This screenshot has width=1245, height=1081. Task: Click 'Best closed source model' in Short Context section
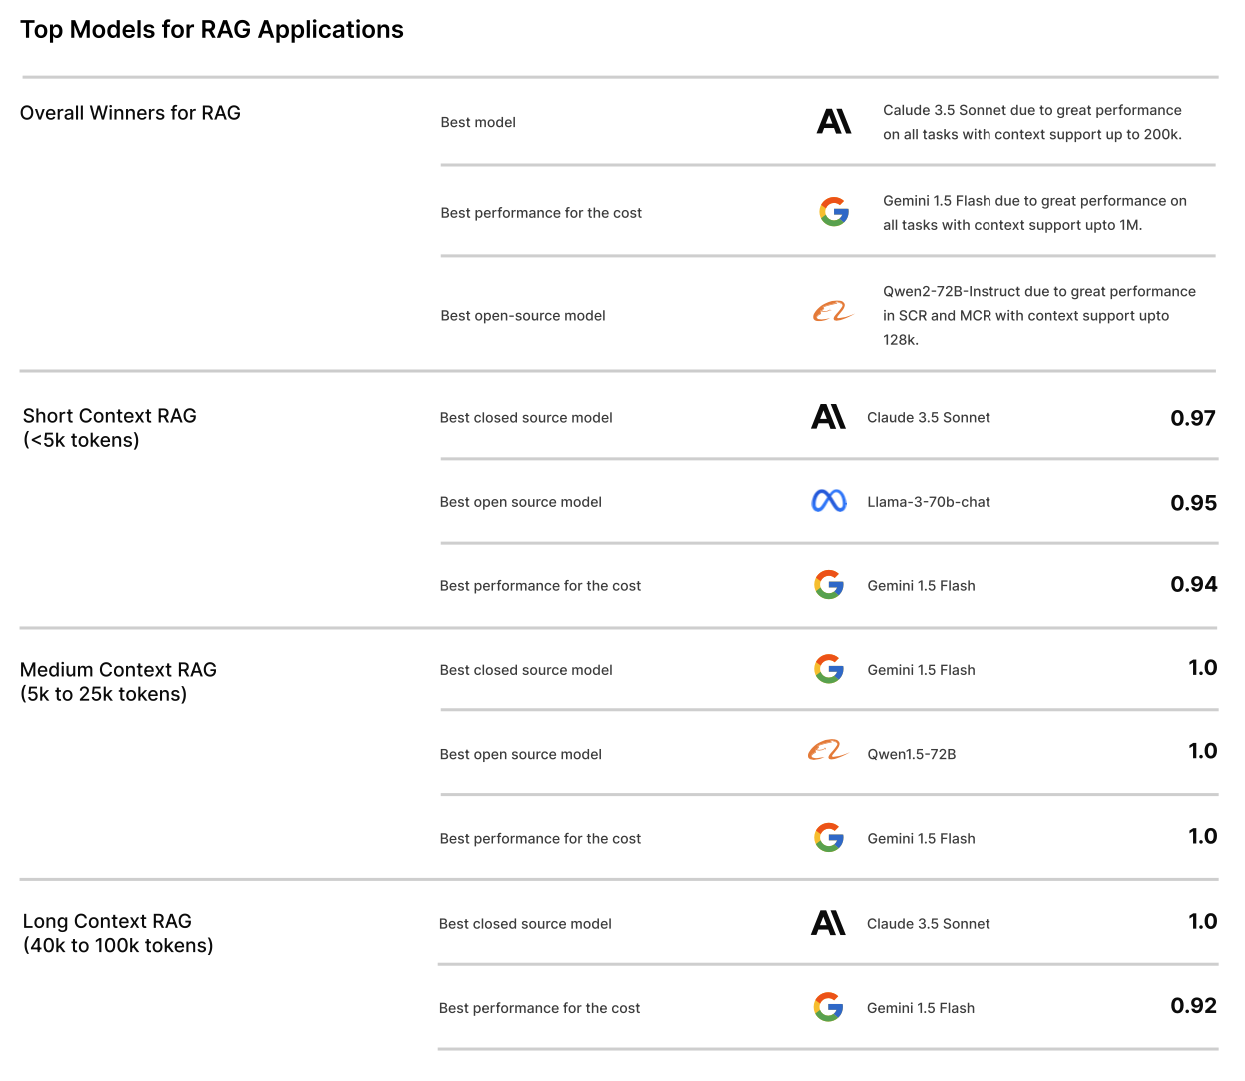coord(526,418)
